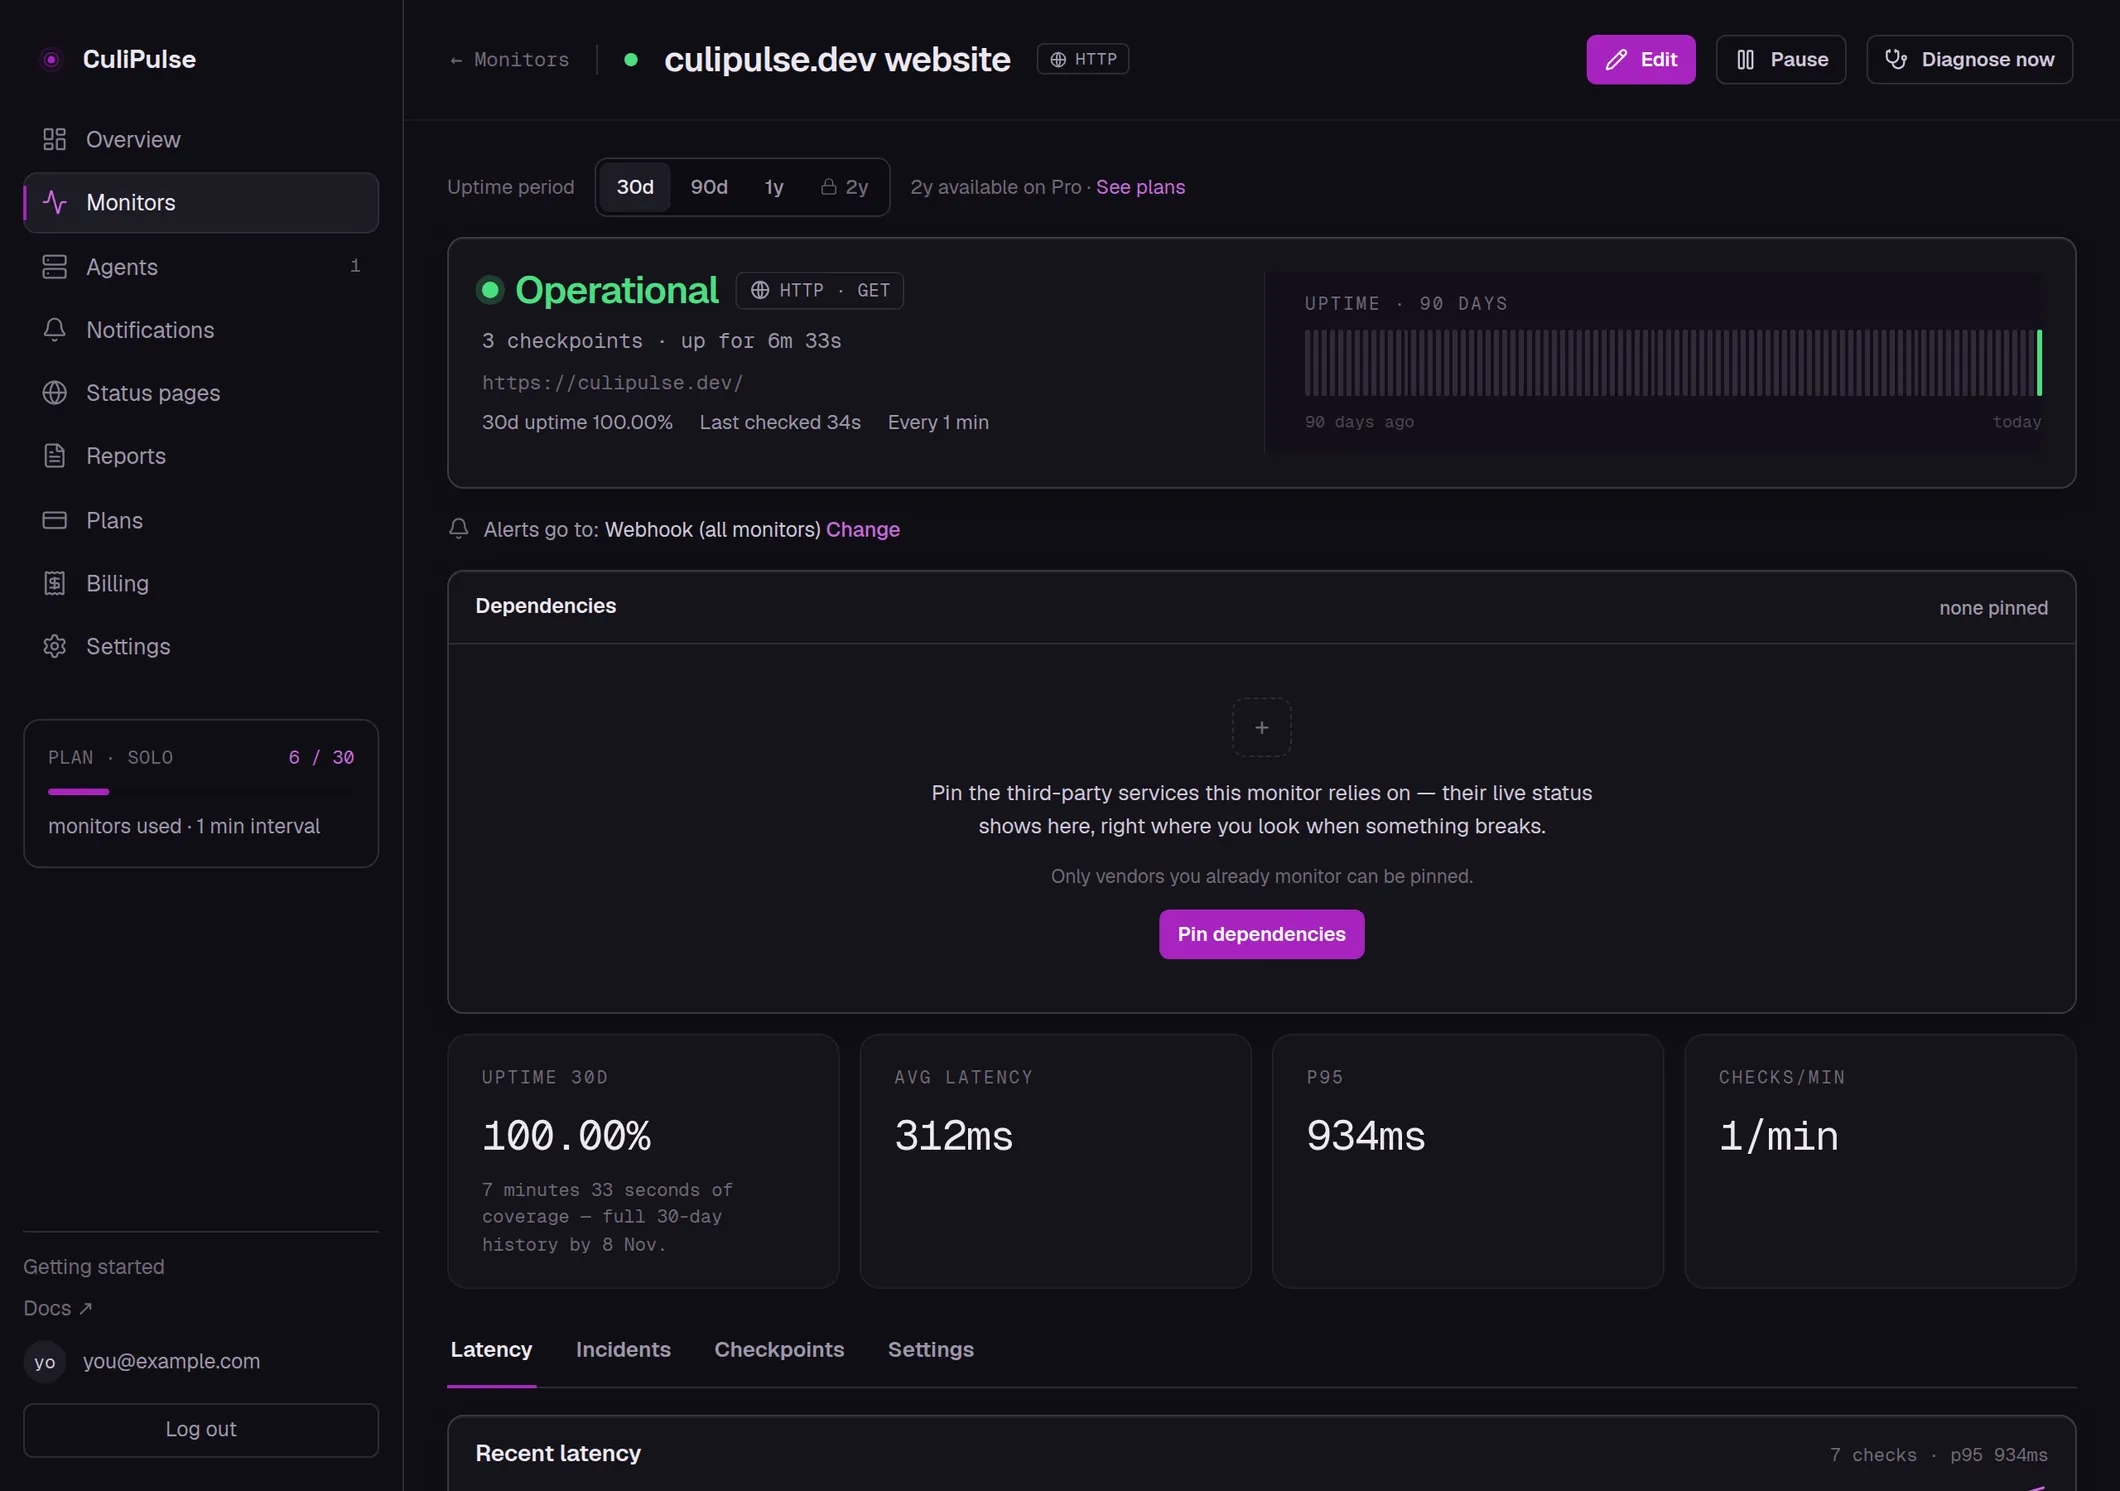This screenshot has height=1491, width=2120.
Task: Click the Plans card icon
Action: (x=54, y=520)
